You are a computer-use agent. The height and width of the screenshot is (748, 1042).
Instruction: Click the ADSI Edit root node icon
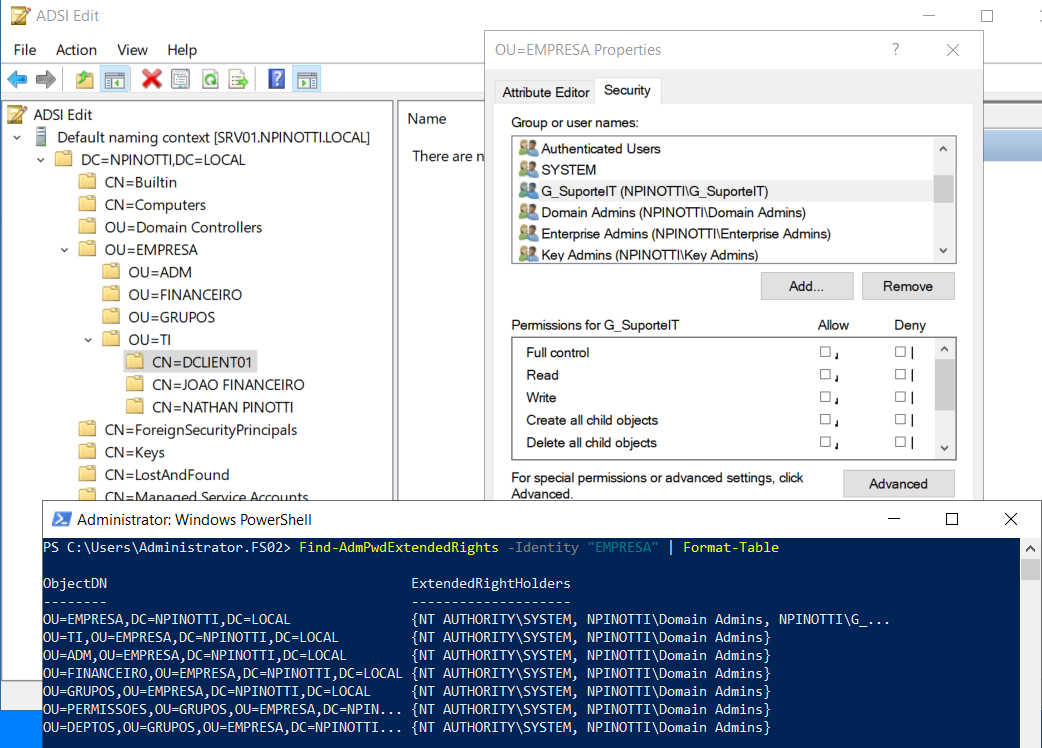pos(17,114)
